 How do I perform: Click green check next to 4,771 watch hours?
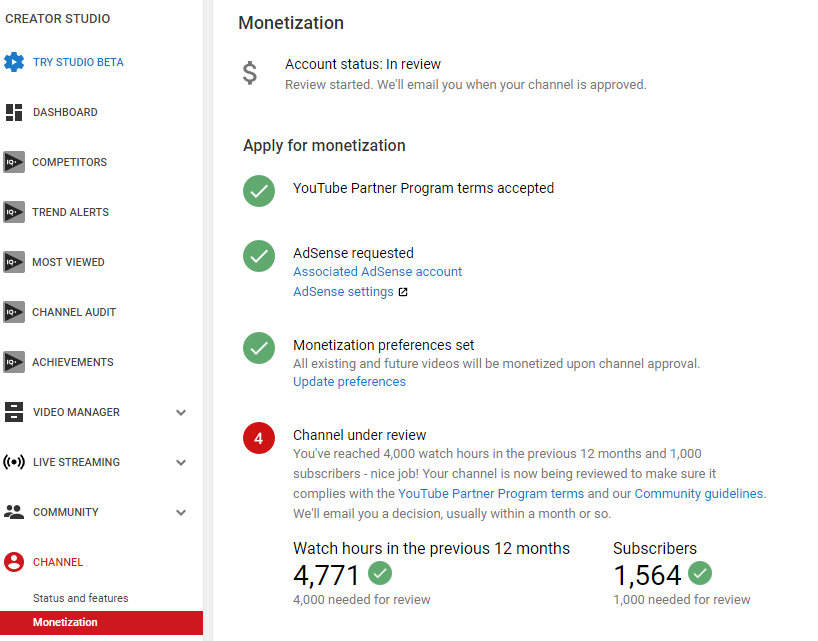pos(380,573)
